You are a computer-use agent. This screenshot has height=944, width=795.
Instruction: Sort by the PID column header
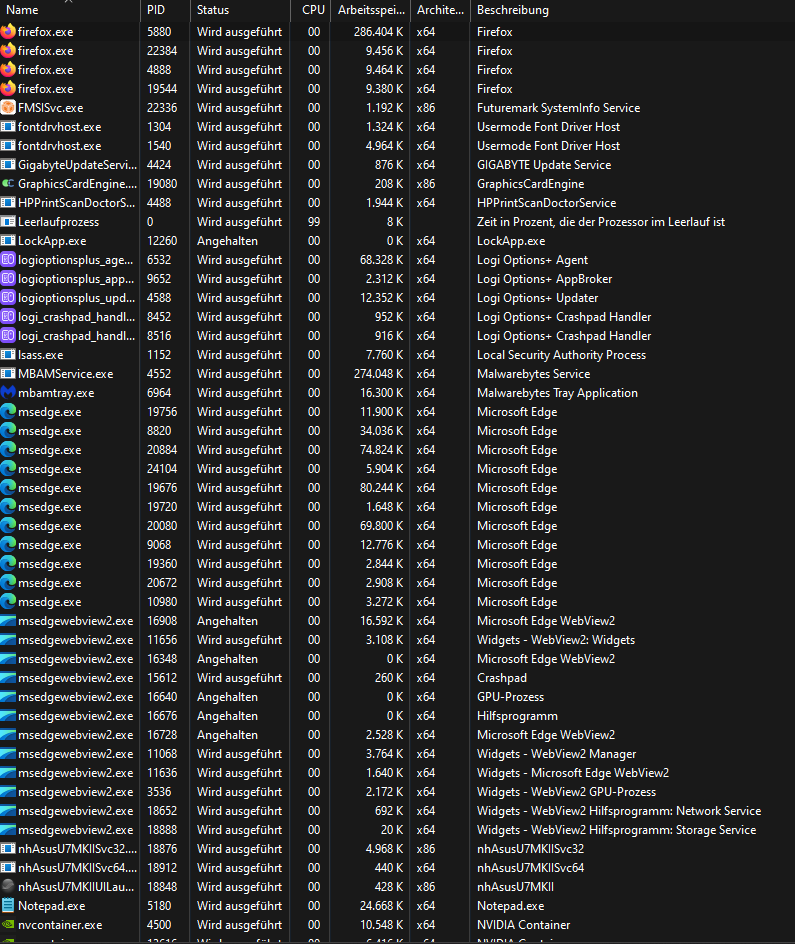(x=165, y=10)
